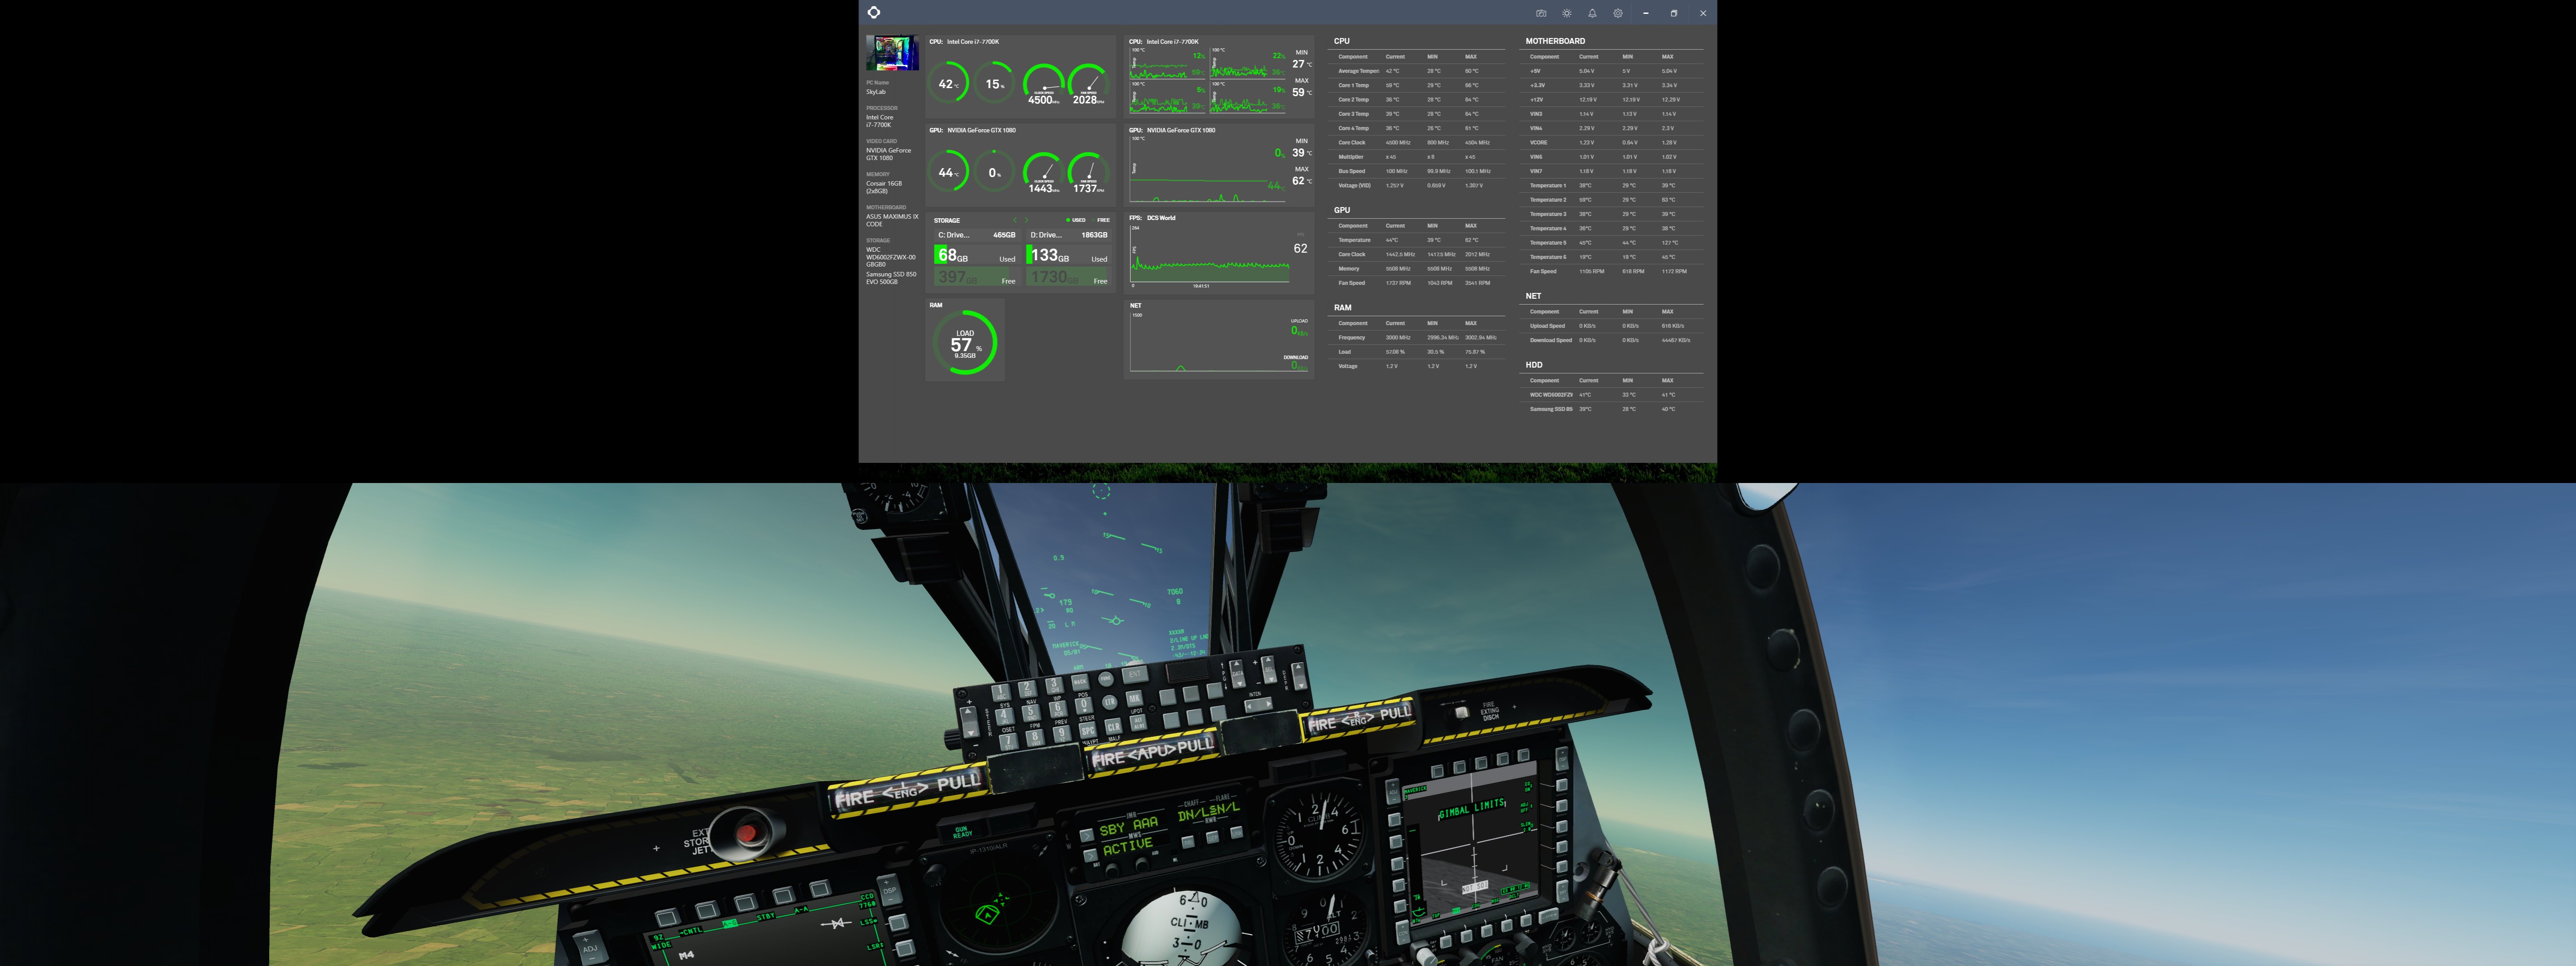Restore down the CAM window
The width and height of the screenshot is (2576, 966).
point(1674,13)
